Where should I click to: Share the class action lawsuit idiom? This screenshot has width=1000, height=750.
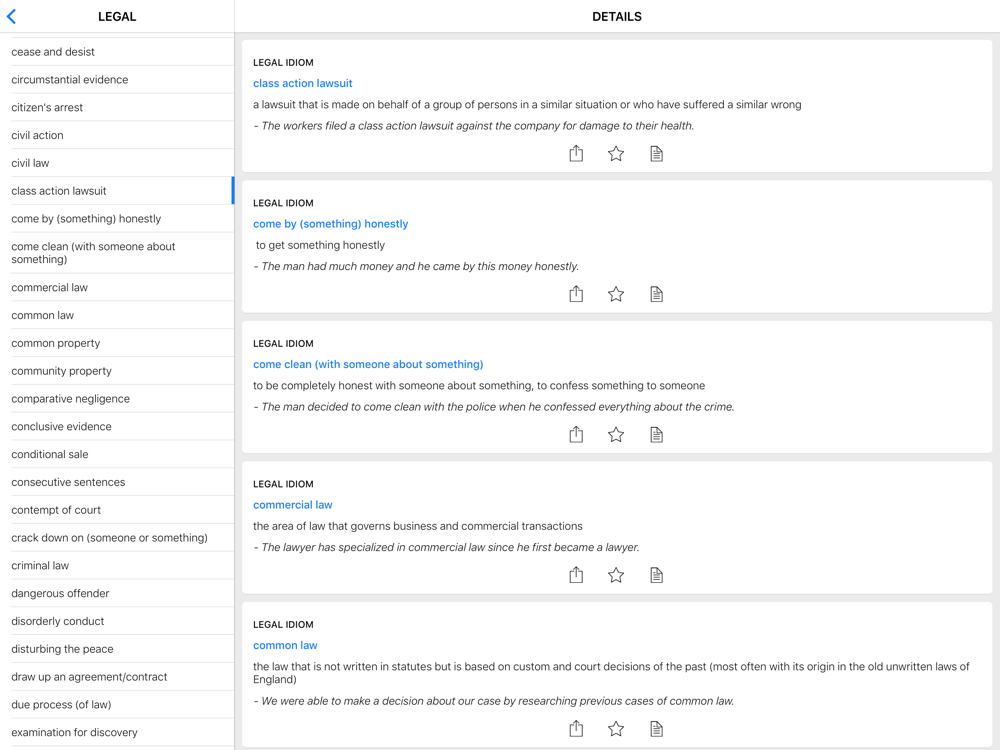pyautogui.click(x=576, y=153)
